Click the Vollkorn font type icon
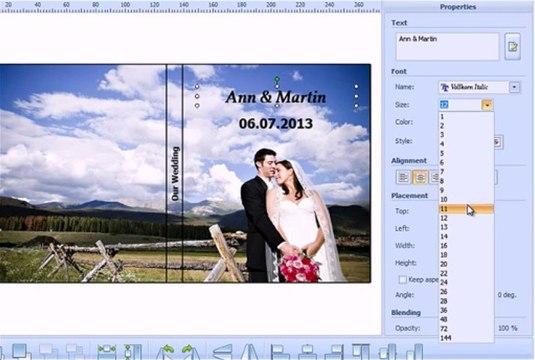Screen dimensions: 535x360 click(x=444, y=87)
